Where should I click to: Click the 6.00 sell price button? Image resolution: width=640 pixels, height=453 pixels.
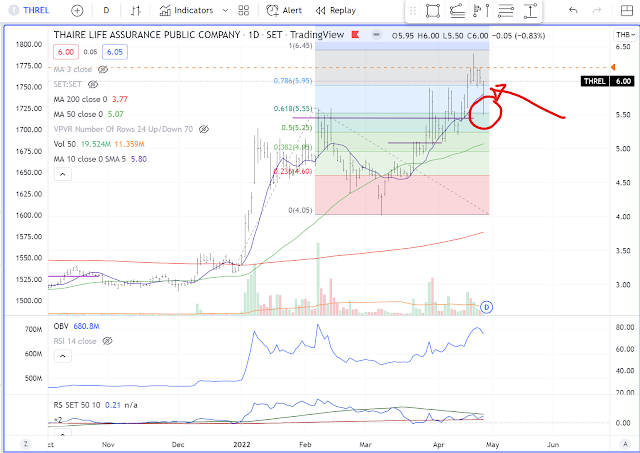coord(66,52)
